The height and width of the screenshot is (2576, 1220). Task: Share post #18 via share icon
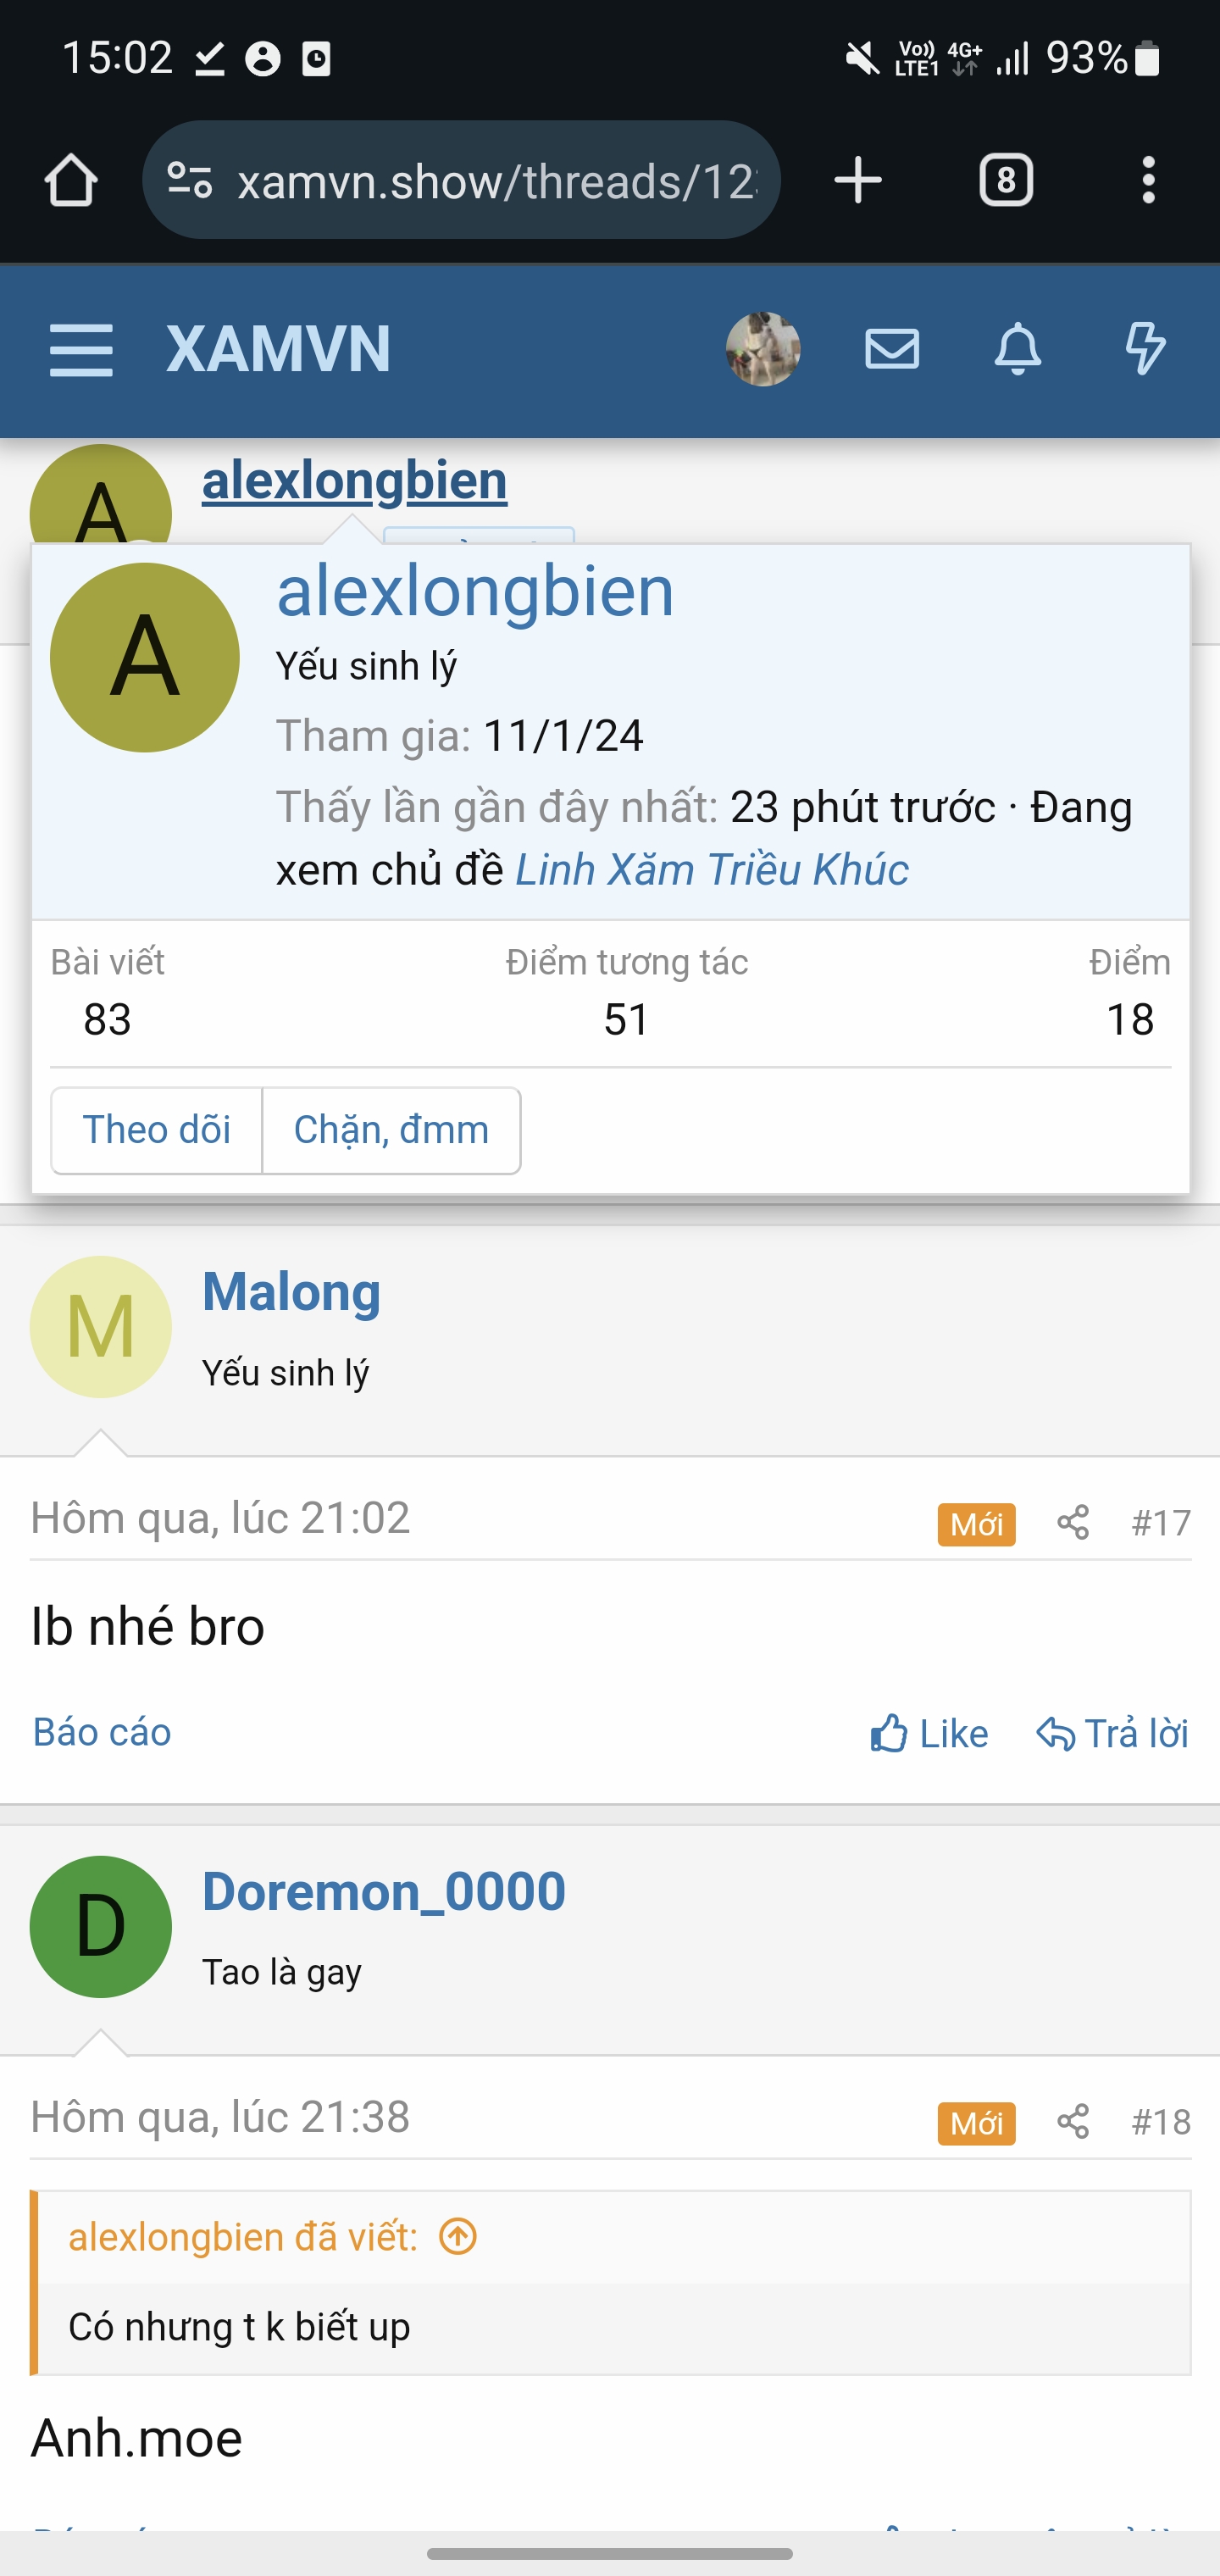click(x=1073, y=2122)
